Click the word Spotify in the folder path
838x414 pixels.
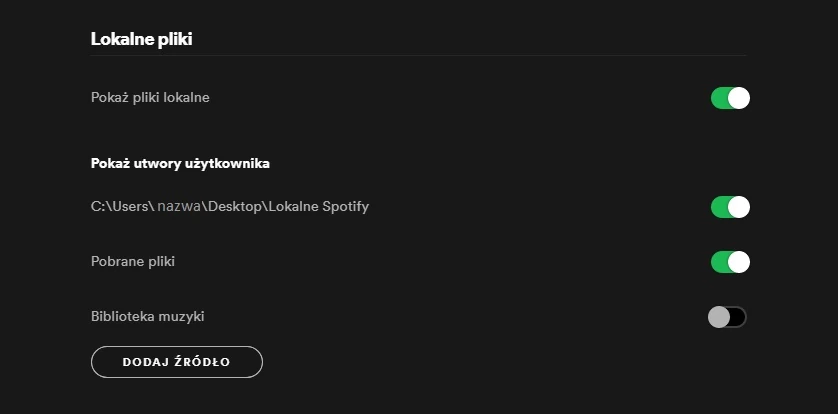(x=343, y=207)
